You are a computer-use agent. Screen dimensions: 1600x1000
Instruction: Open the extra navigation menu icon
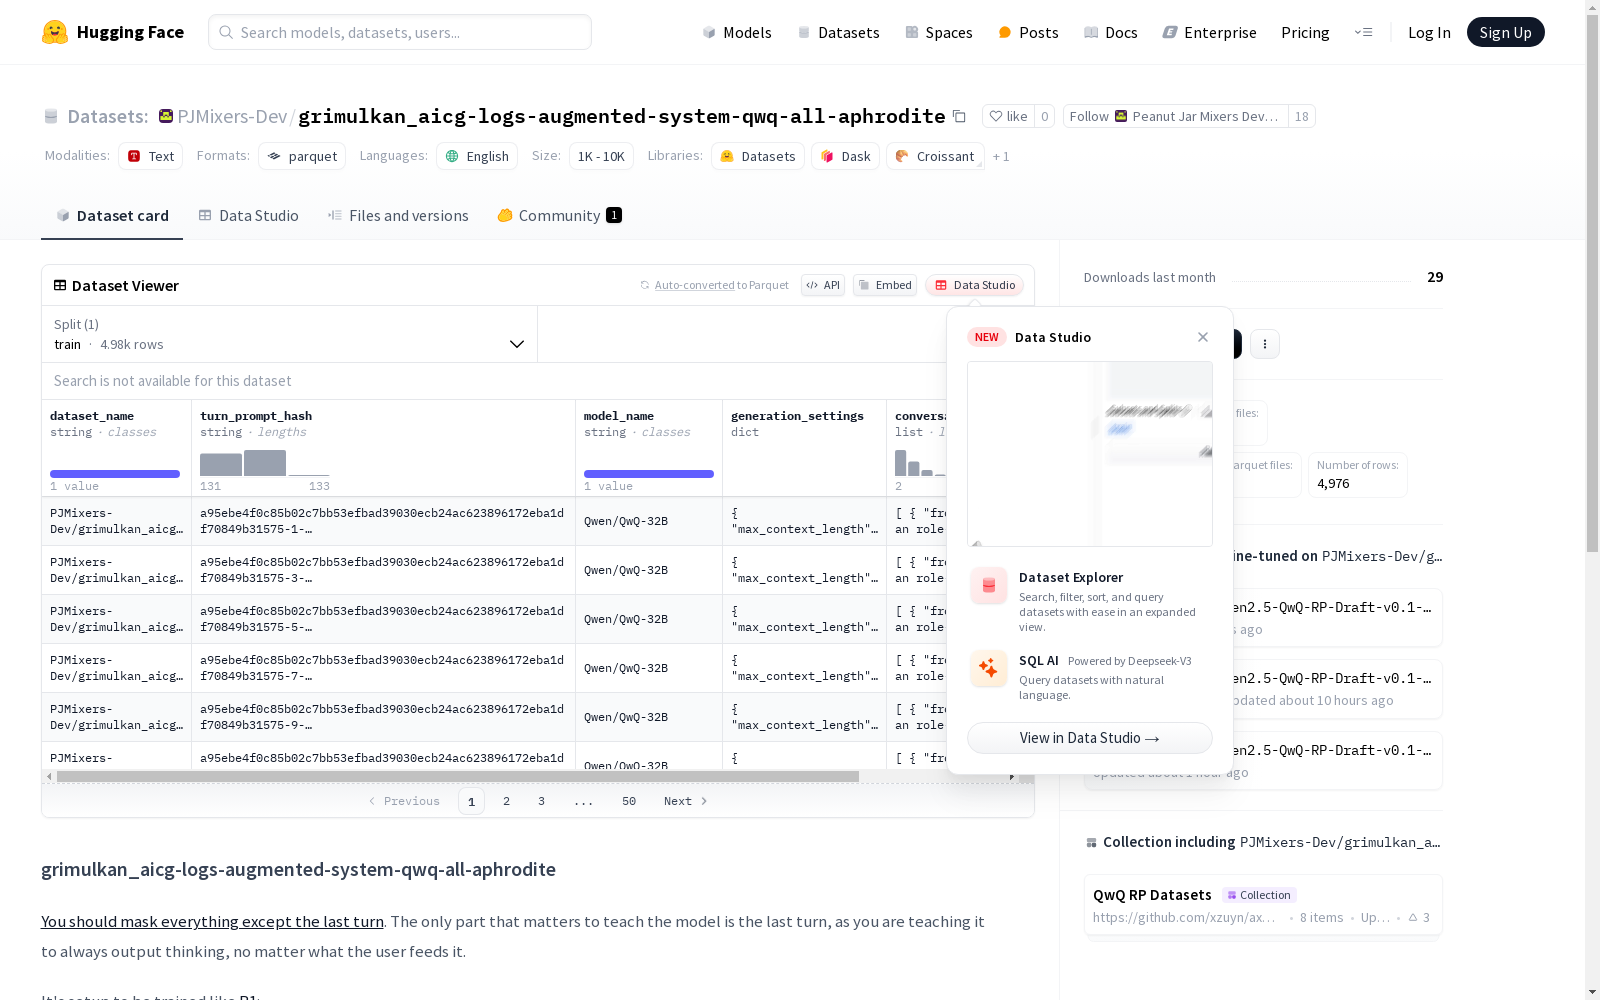[x=1363, y=32]
